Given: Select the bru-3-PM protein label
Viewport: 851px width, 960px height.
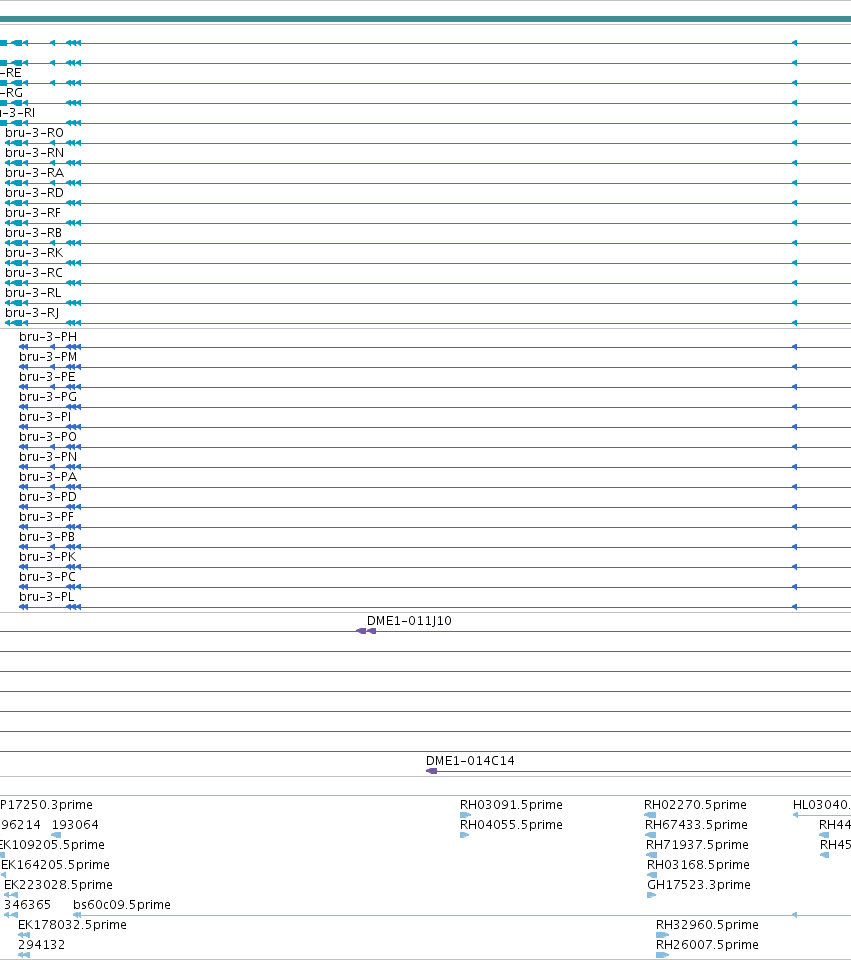Looking at the screenshot, I should (48, 357).
